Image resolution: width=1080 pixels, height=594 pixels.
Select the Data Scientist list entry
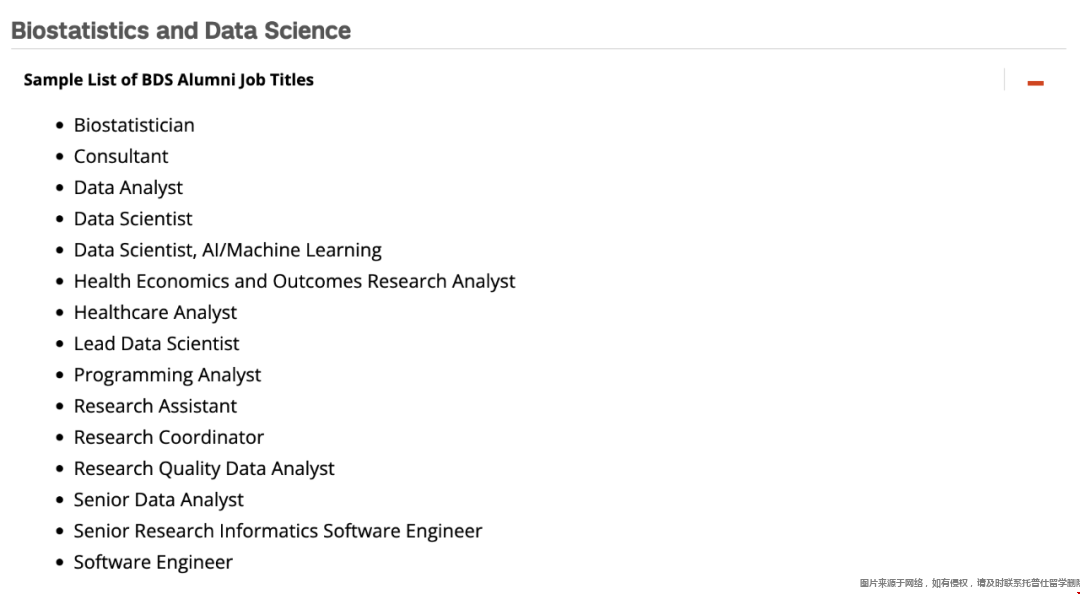point(133,218)
